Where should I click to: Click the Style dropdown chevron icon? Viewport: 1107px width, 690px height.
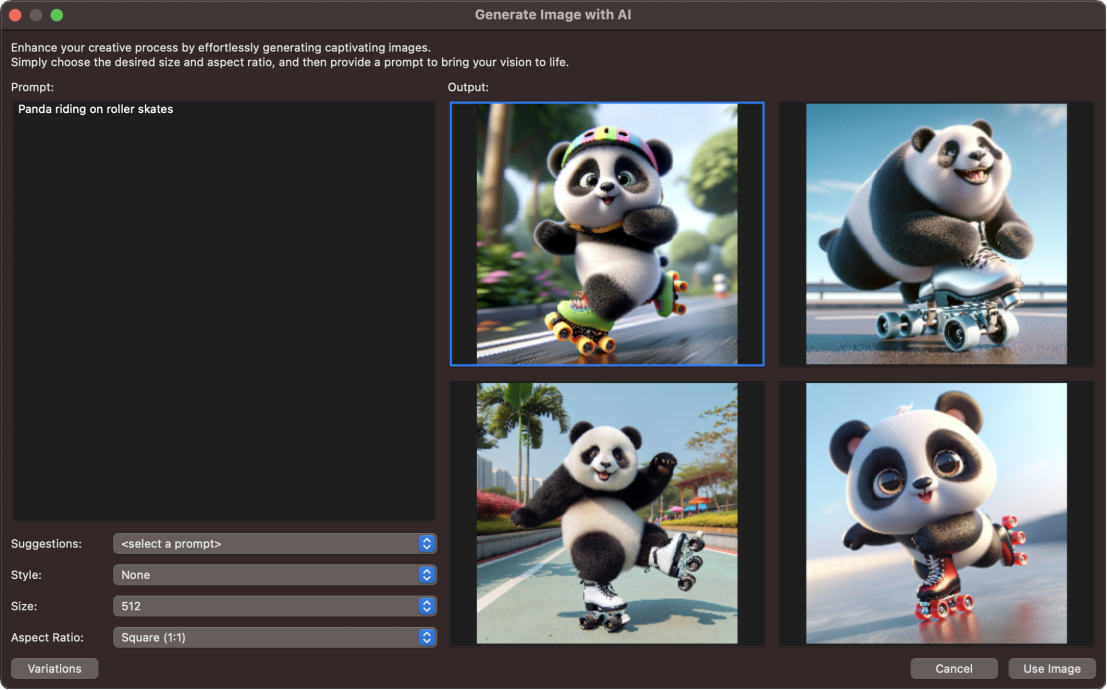(427, 575)
